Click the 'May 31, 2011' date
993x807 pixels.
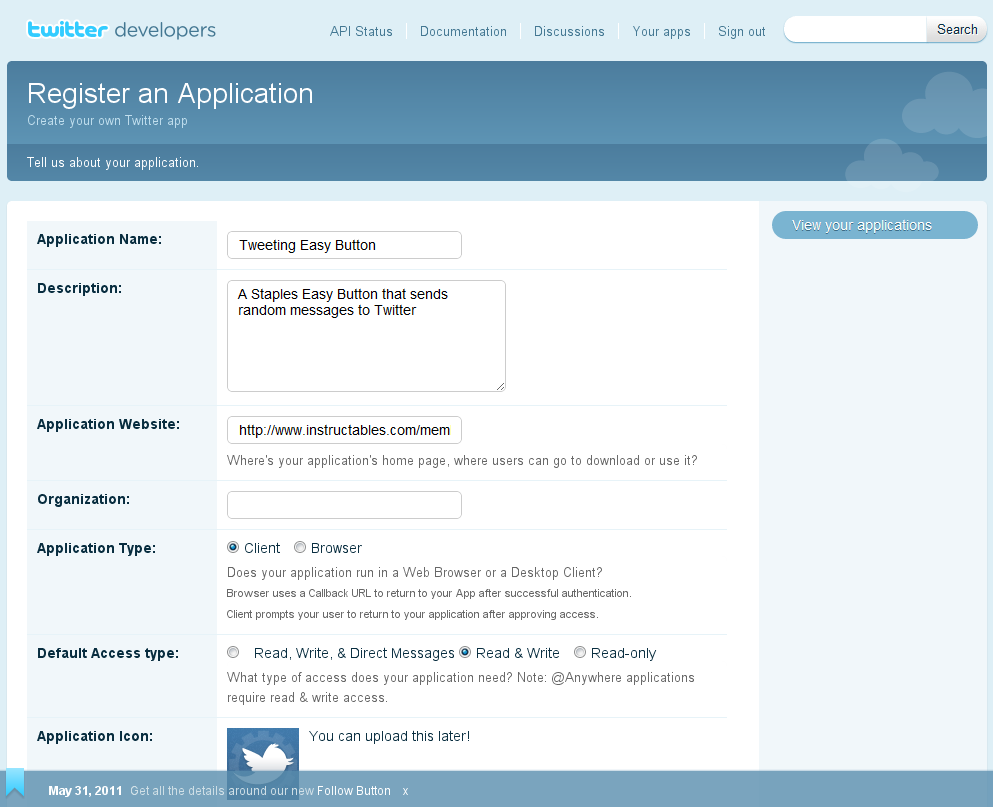point(85,791)
